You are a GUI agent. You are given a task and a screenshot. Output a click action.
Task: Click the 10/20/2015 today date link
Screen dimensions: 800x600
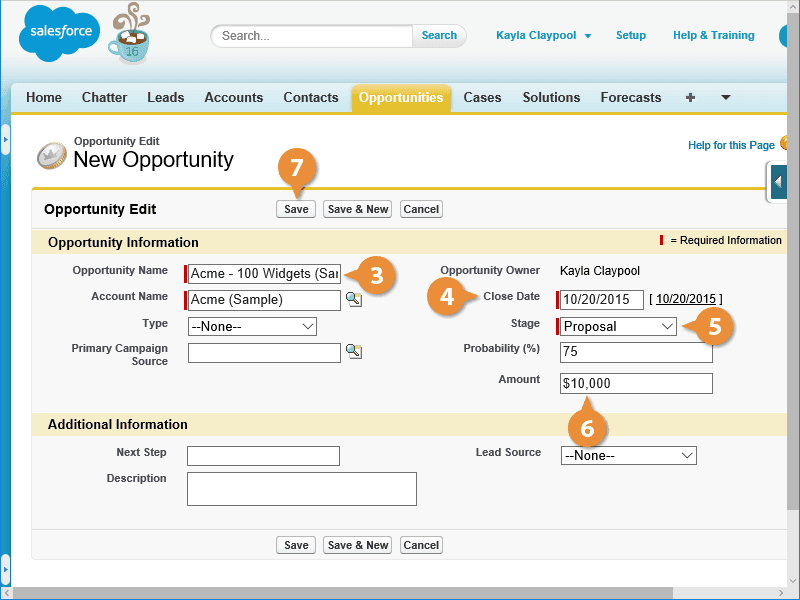686,299
